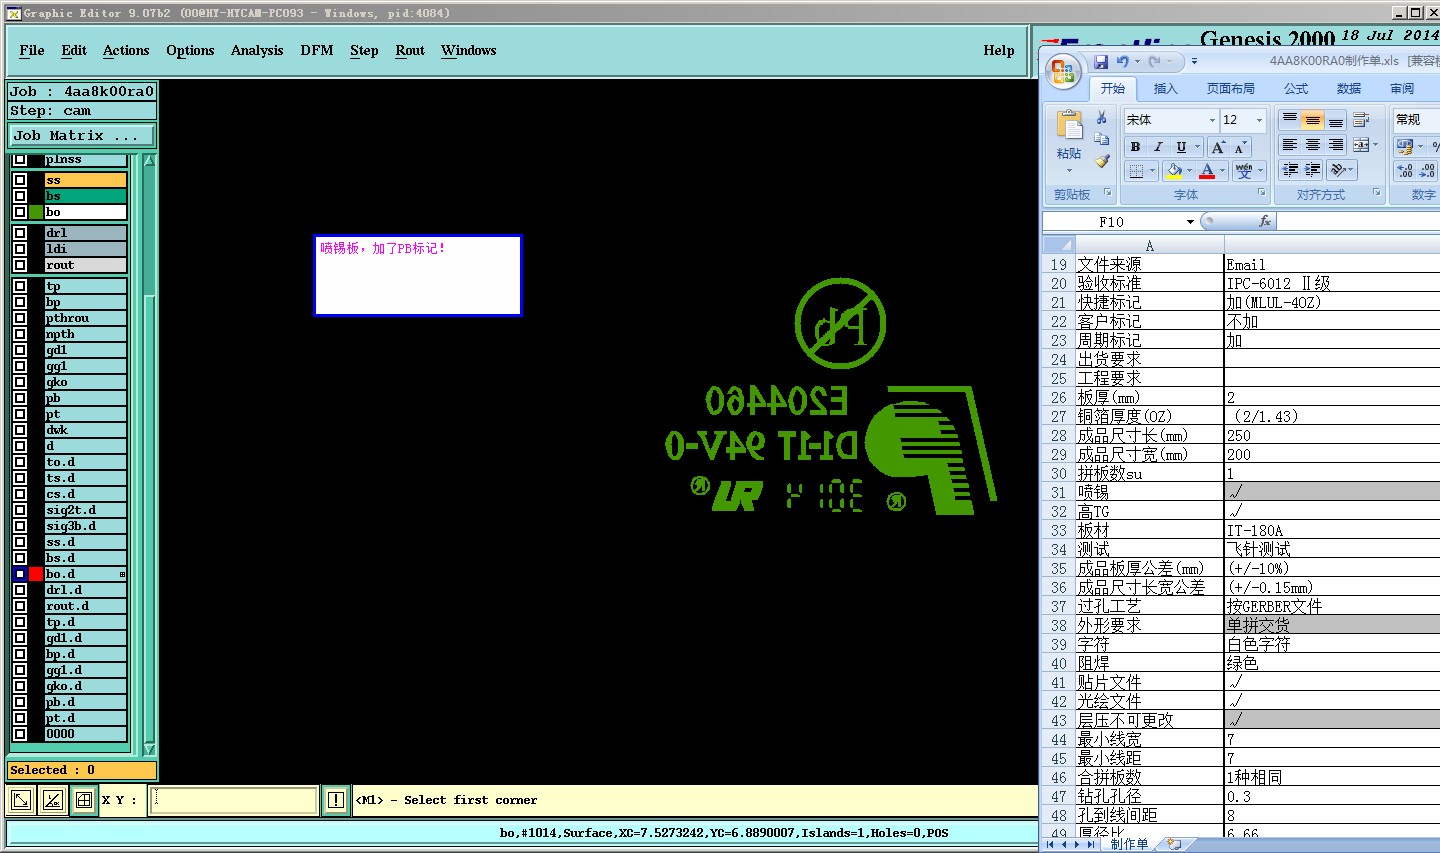Screen dimensions: 1440x853
Task: Customize Quick Access Toolbar dropdown
Action: click(1194, 62)
